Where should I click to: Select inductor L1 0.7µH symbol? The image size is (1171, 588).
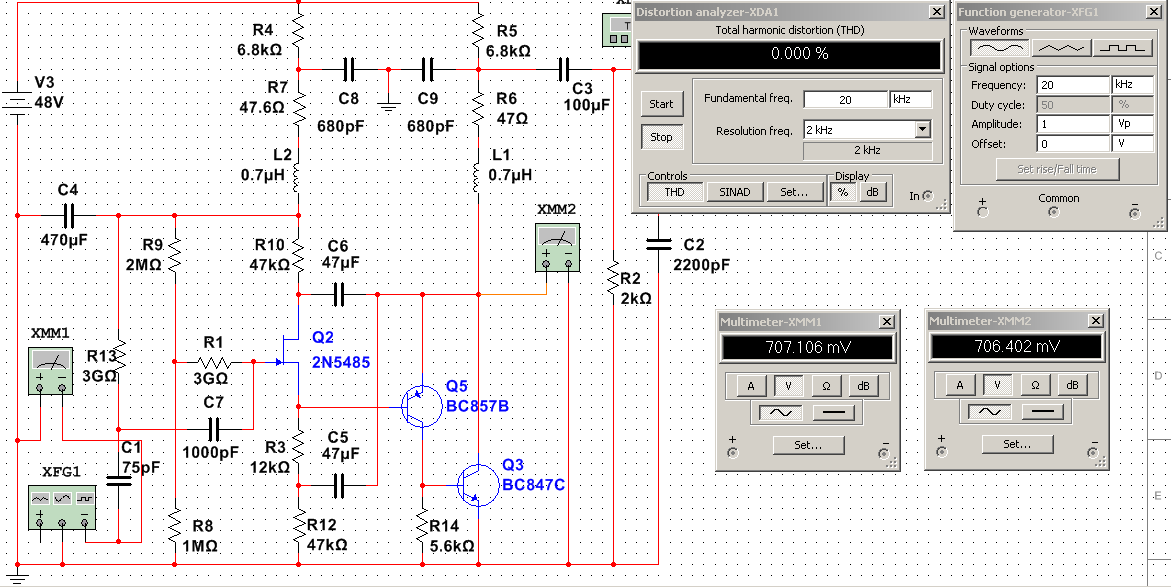tap(478, 176)
